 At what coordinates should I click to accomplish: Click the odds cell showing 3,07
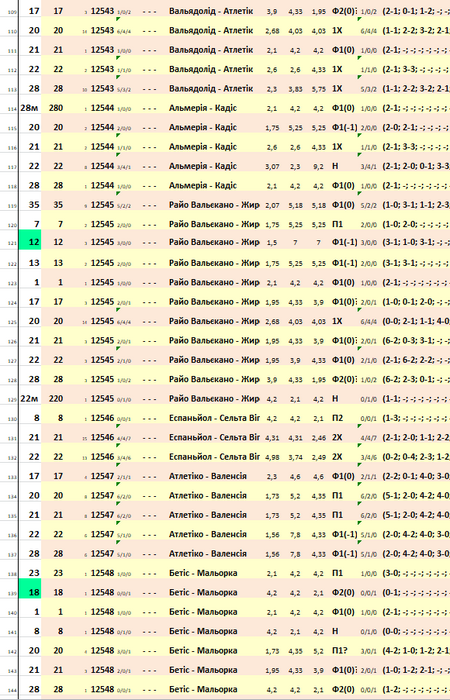pyautogui.click(x=272, y=167)
